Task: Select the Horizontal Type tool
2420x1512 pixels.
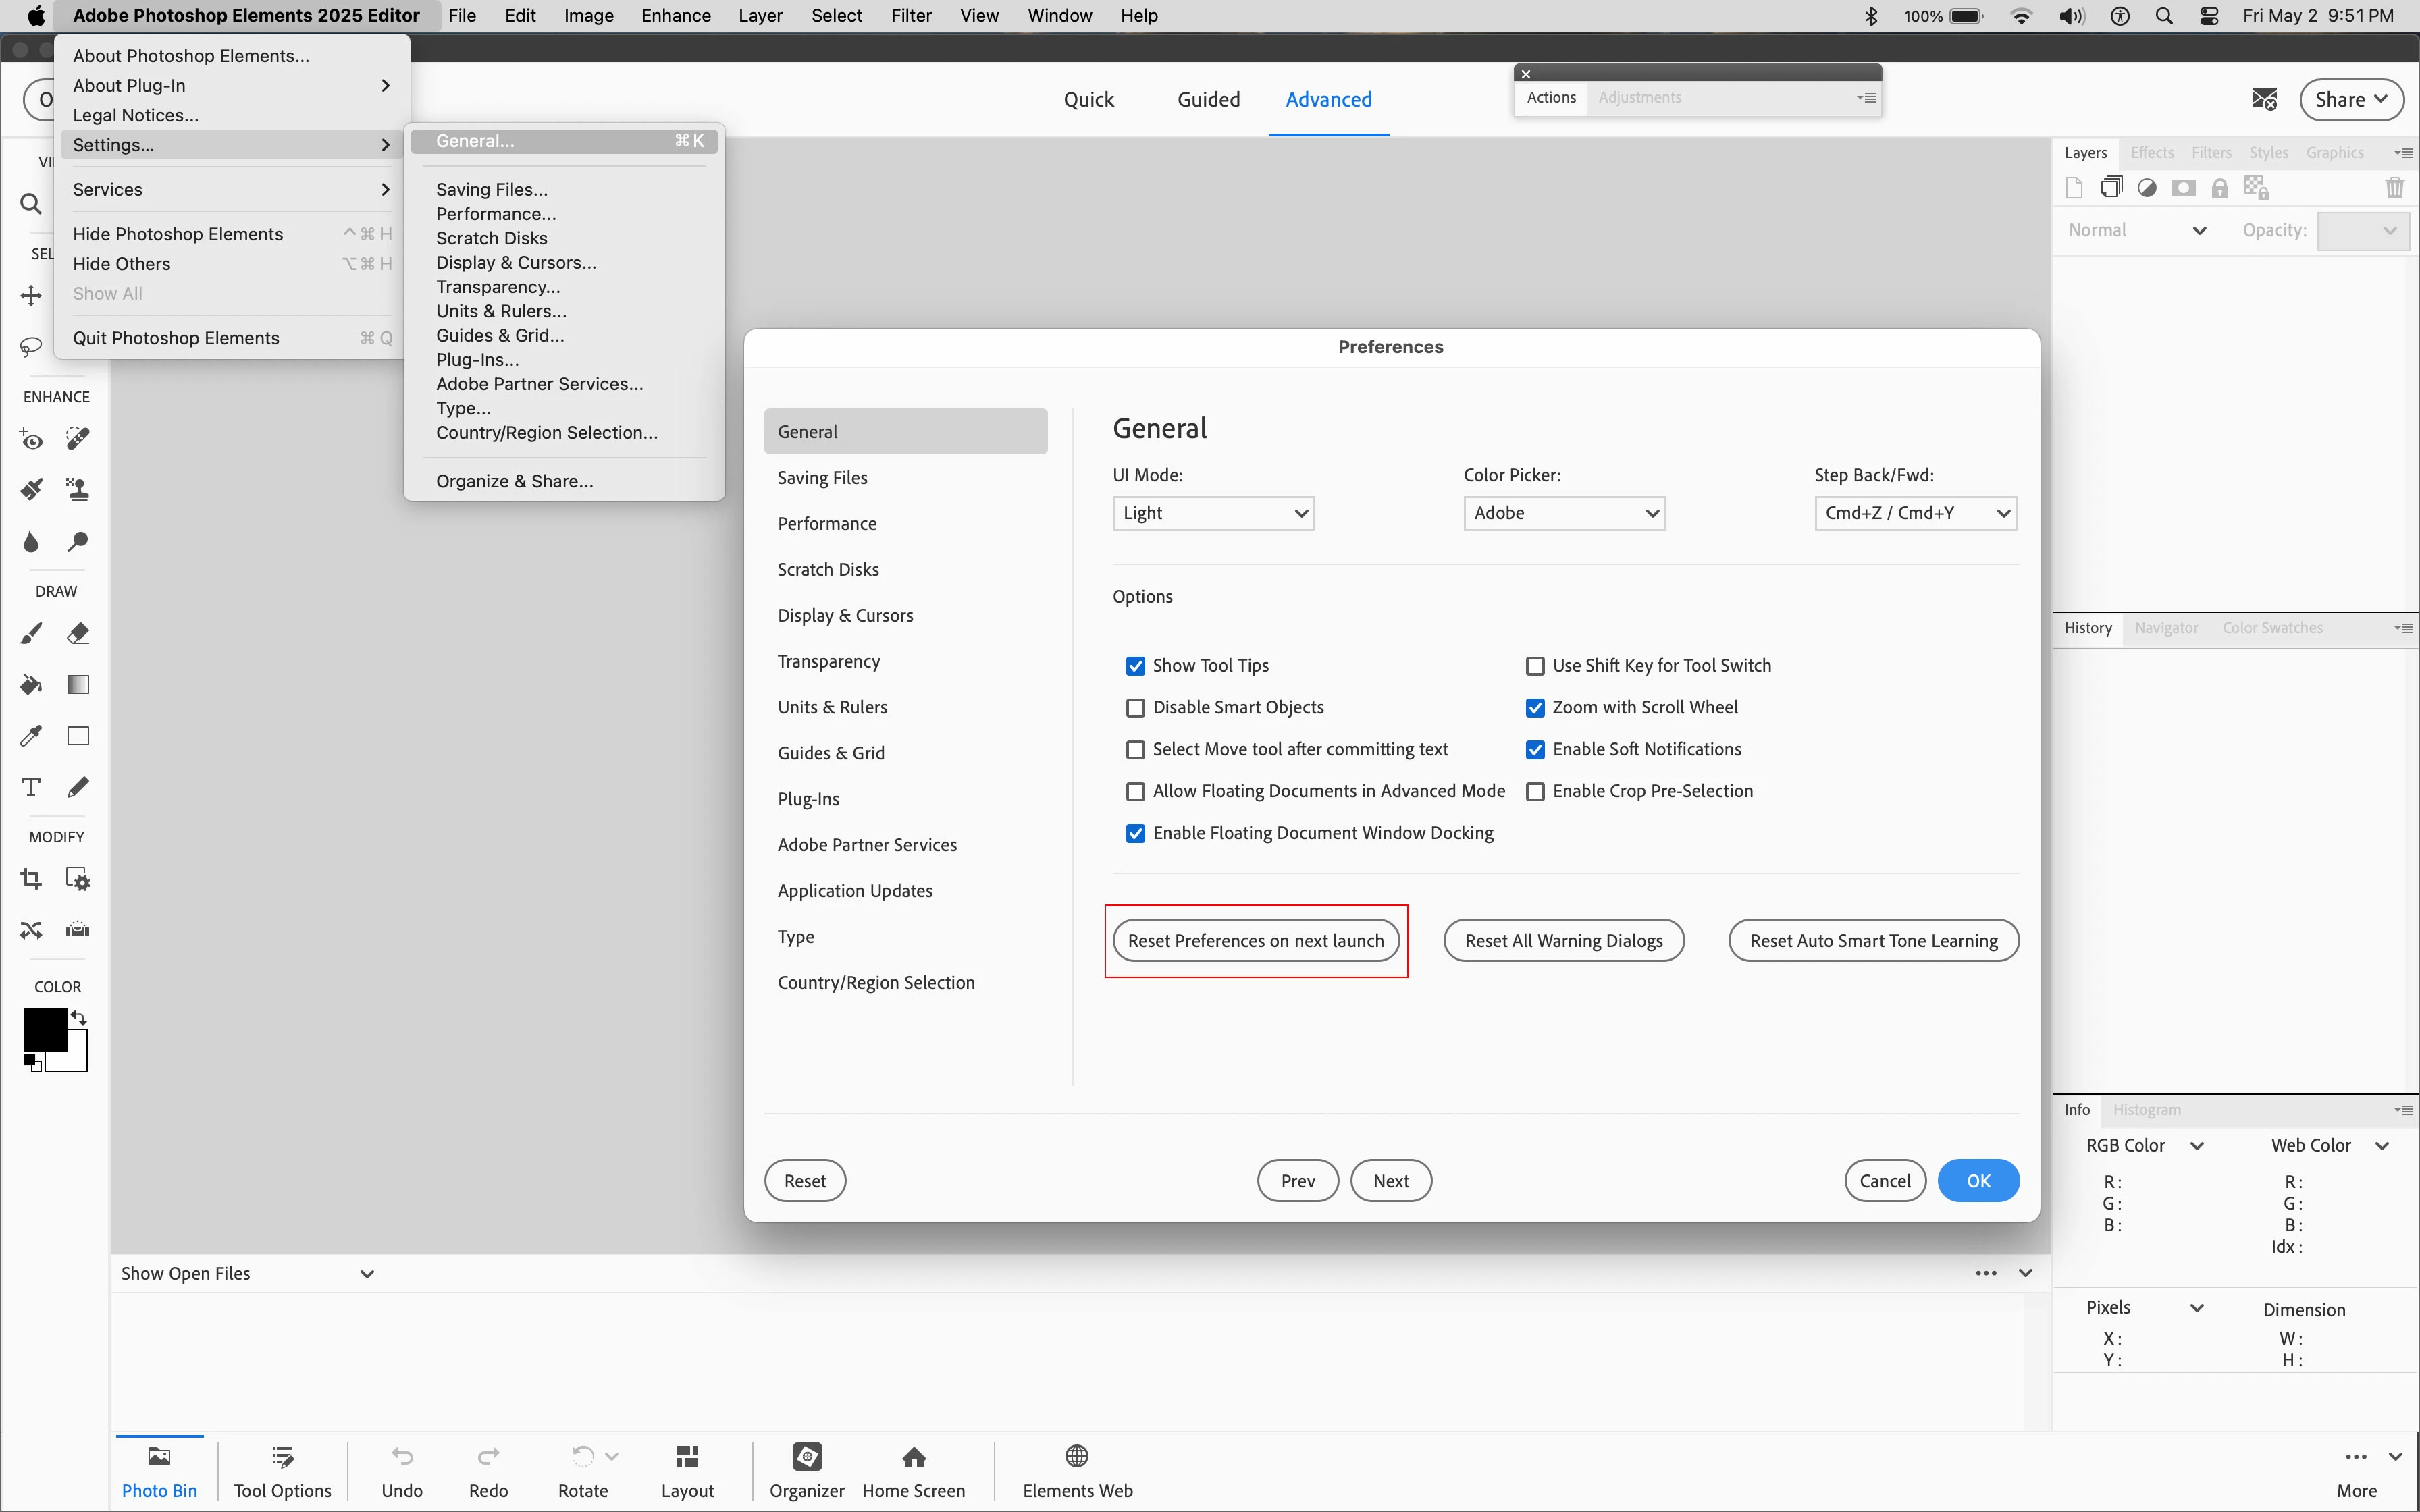Action: [x=31, y=787]
